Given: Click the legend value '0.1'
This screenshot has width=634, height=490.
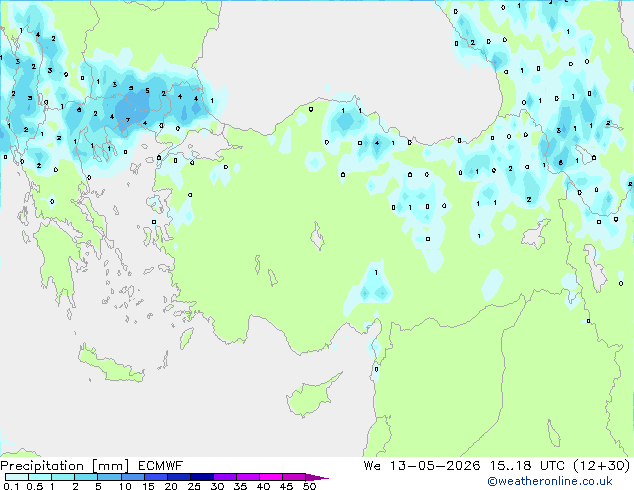Looking at the screenshot, I should (11, 486).
